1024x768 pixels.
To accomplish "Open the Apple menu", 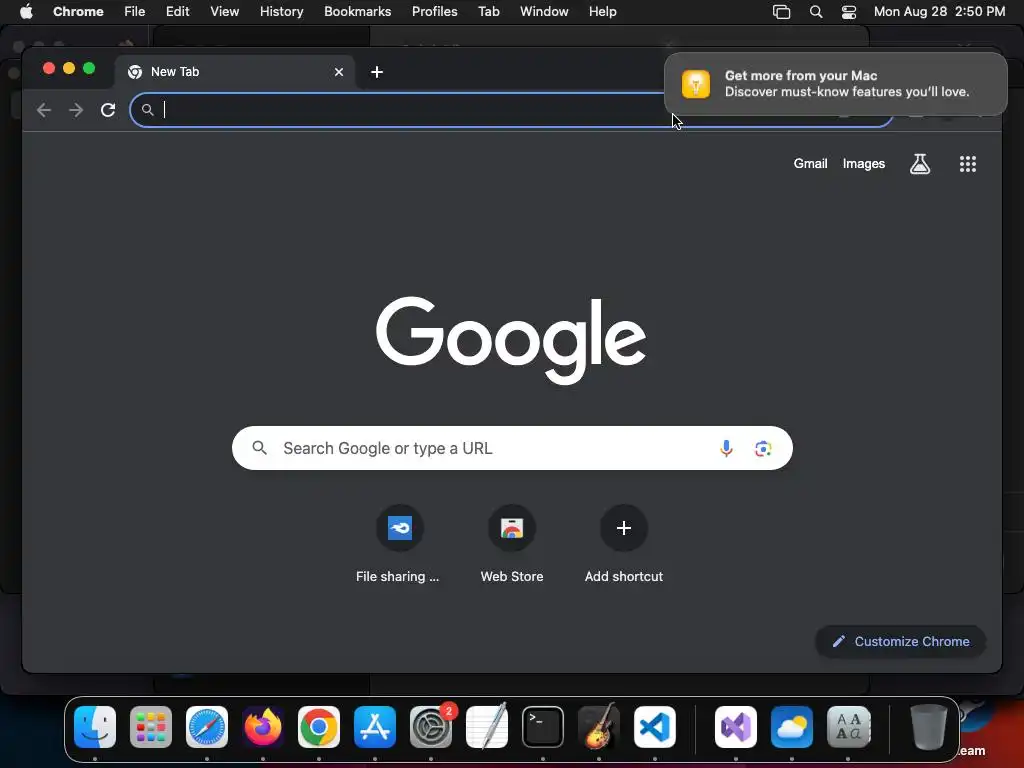I will pyautogui.click(x=26, y=11).
